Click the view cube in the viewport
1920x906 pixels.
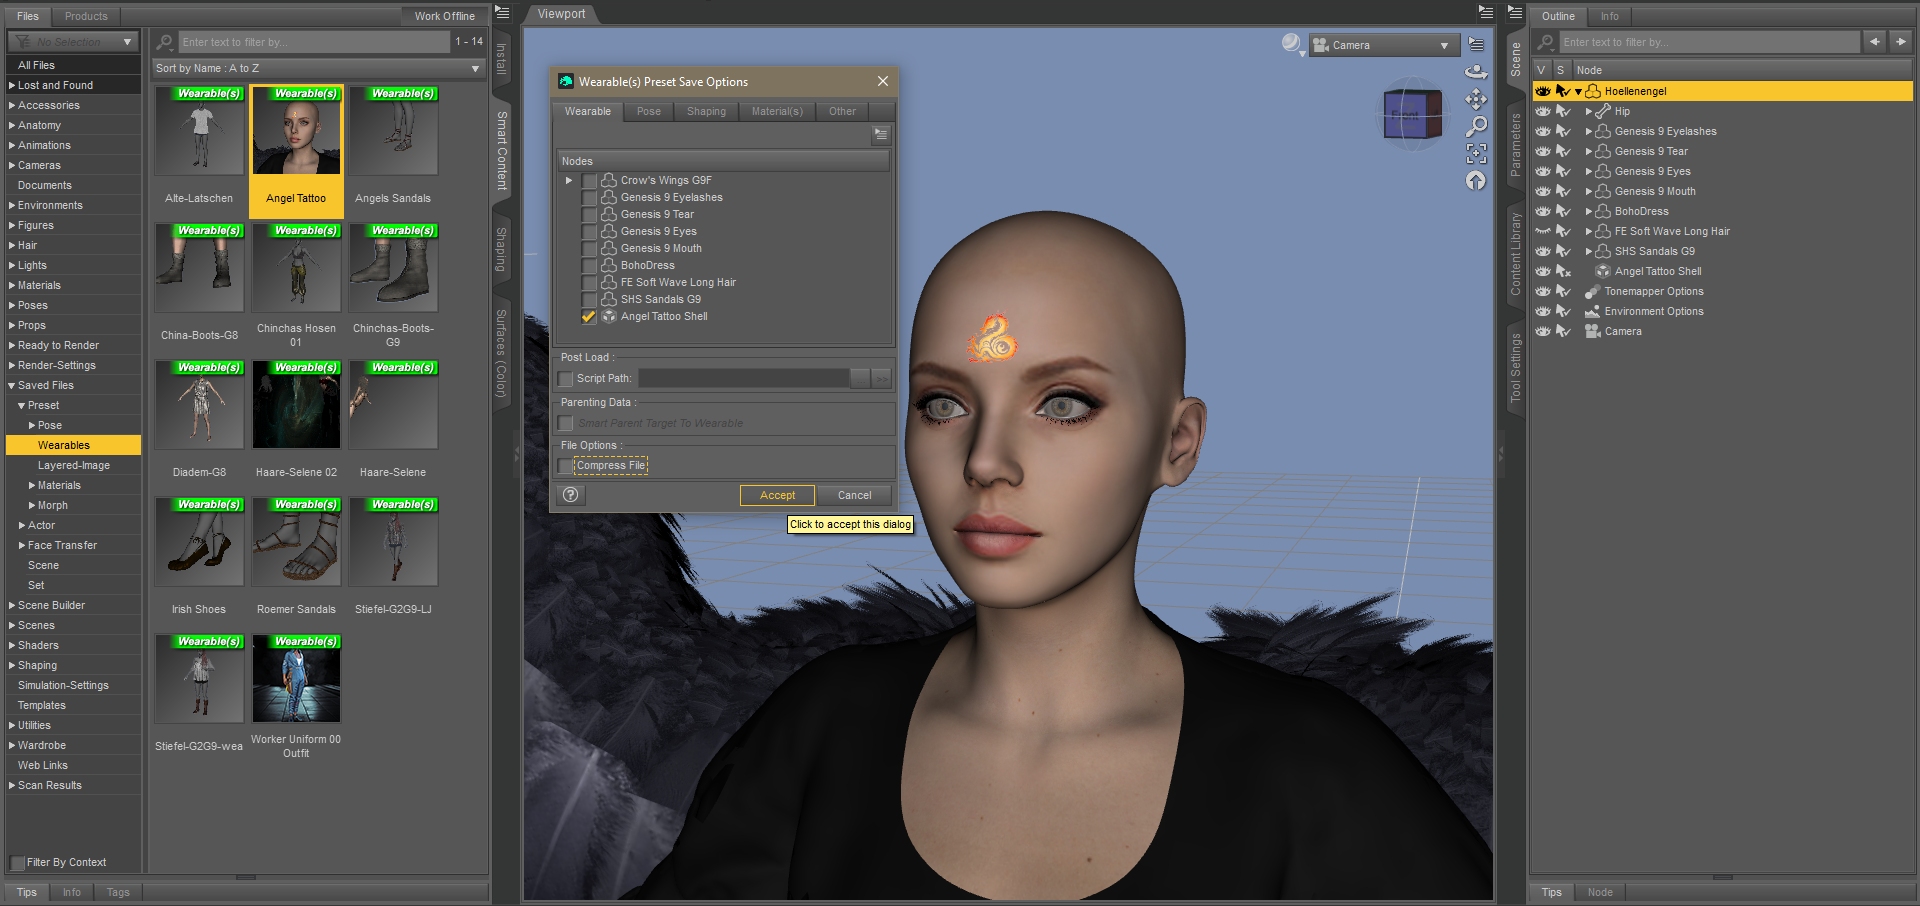click(1412, 114)
